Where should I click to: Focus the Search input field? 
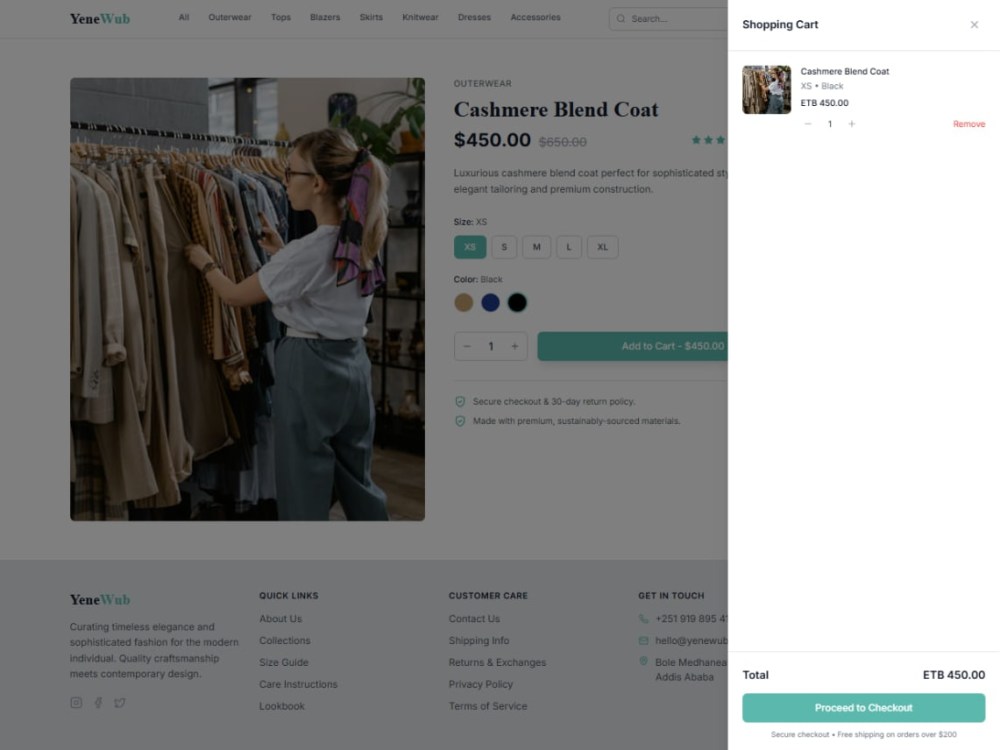[668, 18]
